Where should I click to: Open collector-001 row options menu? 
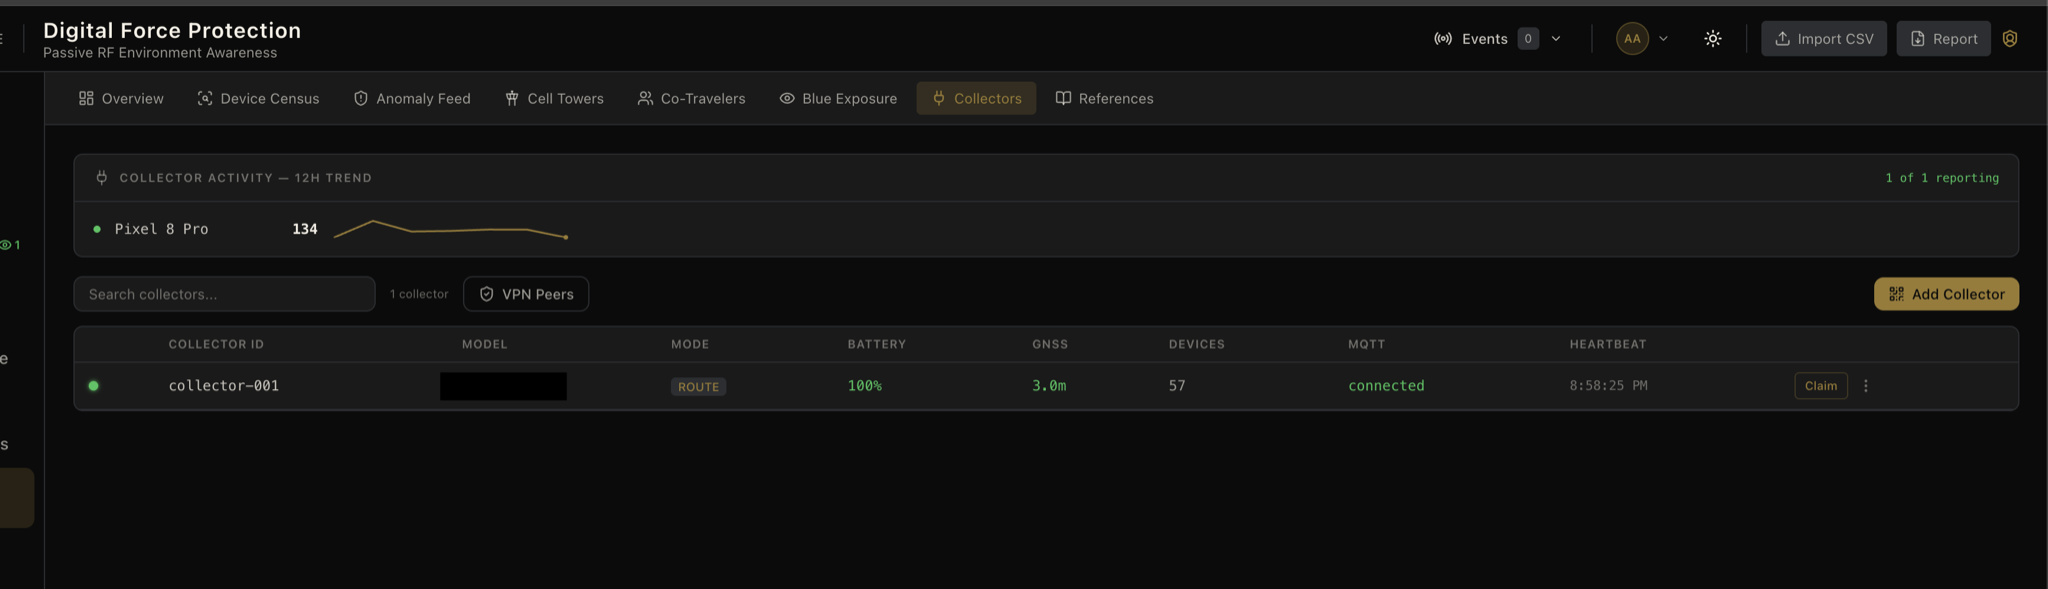click(1866, 386)
